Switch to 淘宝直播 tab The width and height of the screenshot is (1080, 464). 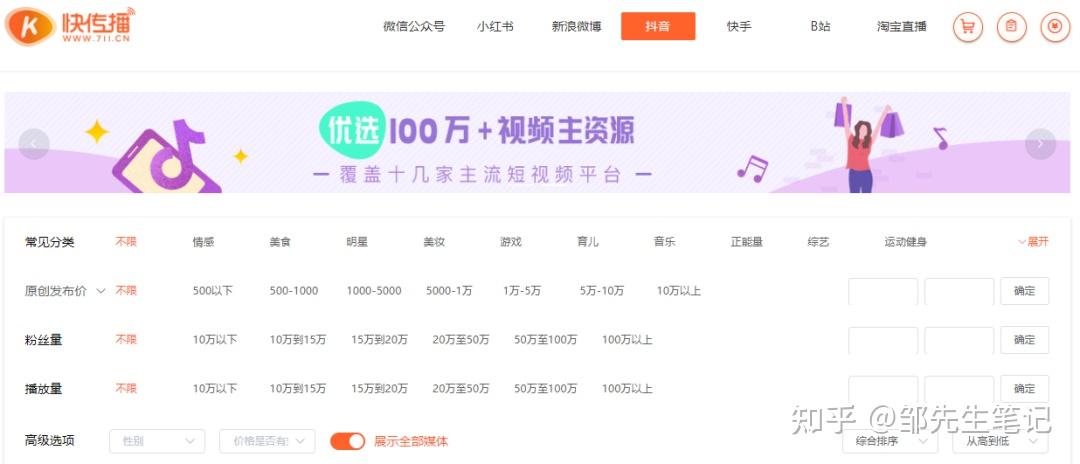coord(902,27)
